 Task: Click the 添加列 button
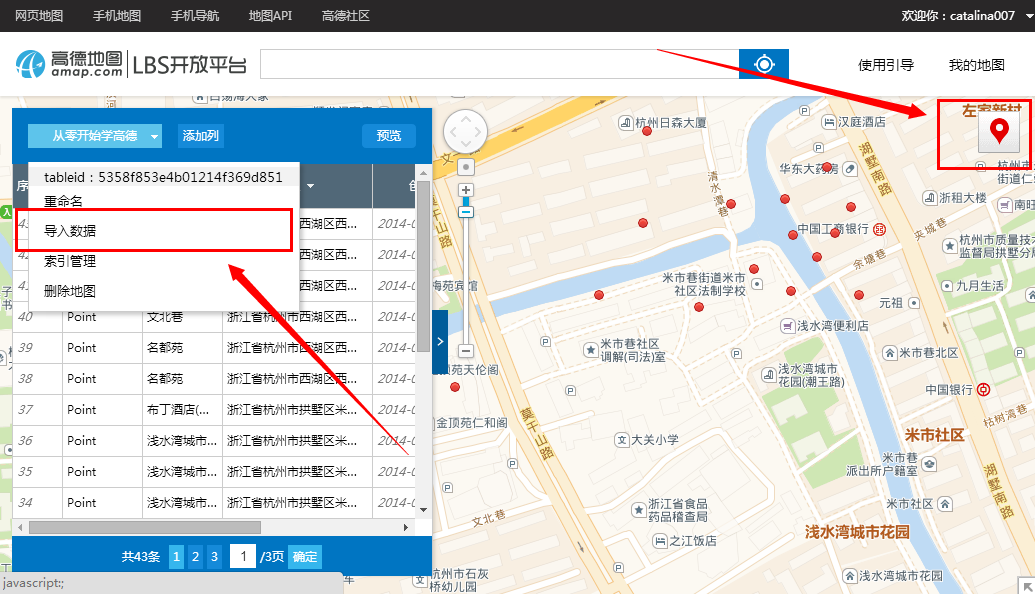[201, 136]
